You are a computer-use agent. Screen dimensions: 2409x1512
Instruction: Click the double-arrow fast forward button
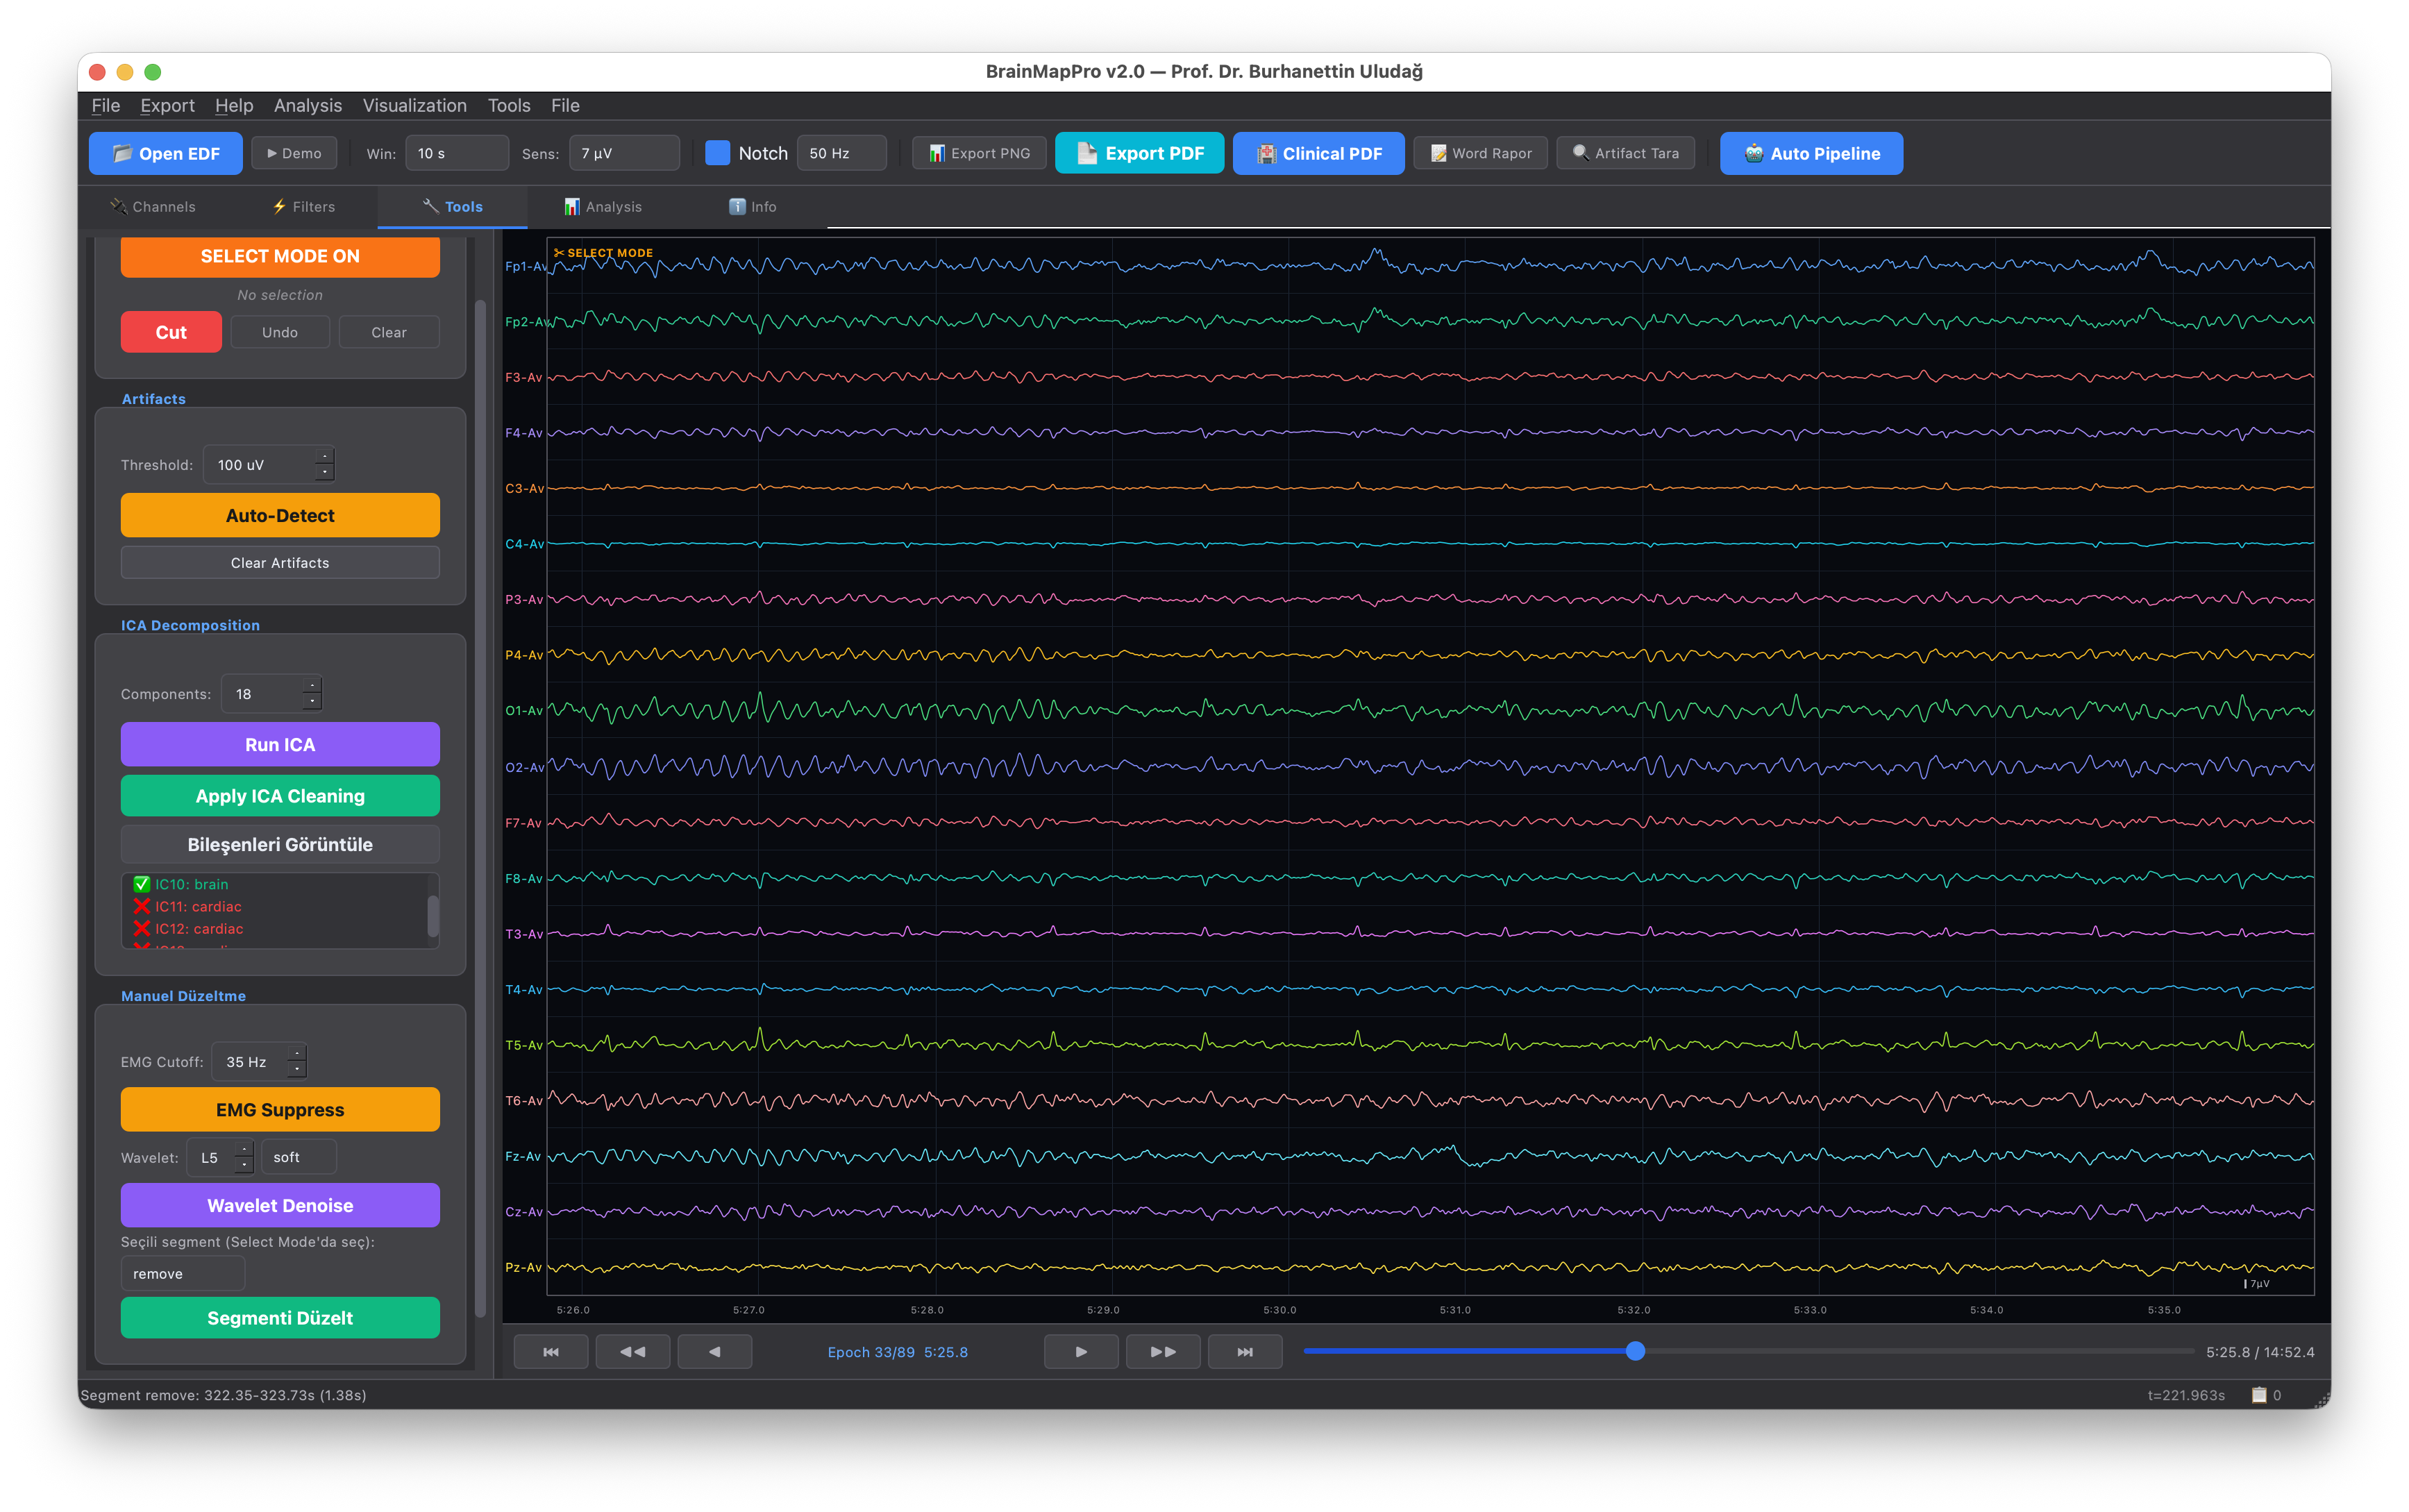coord(1163,1351)
